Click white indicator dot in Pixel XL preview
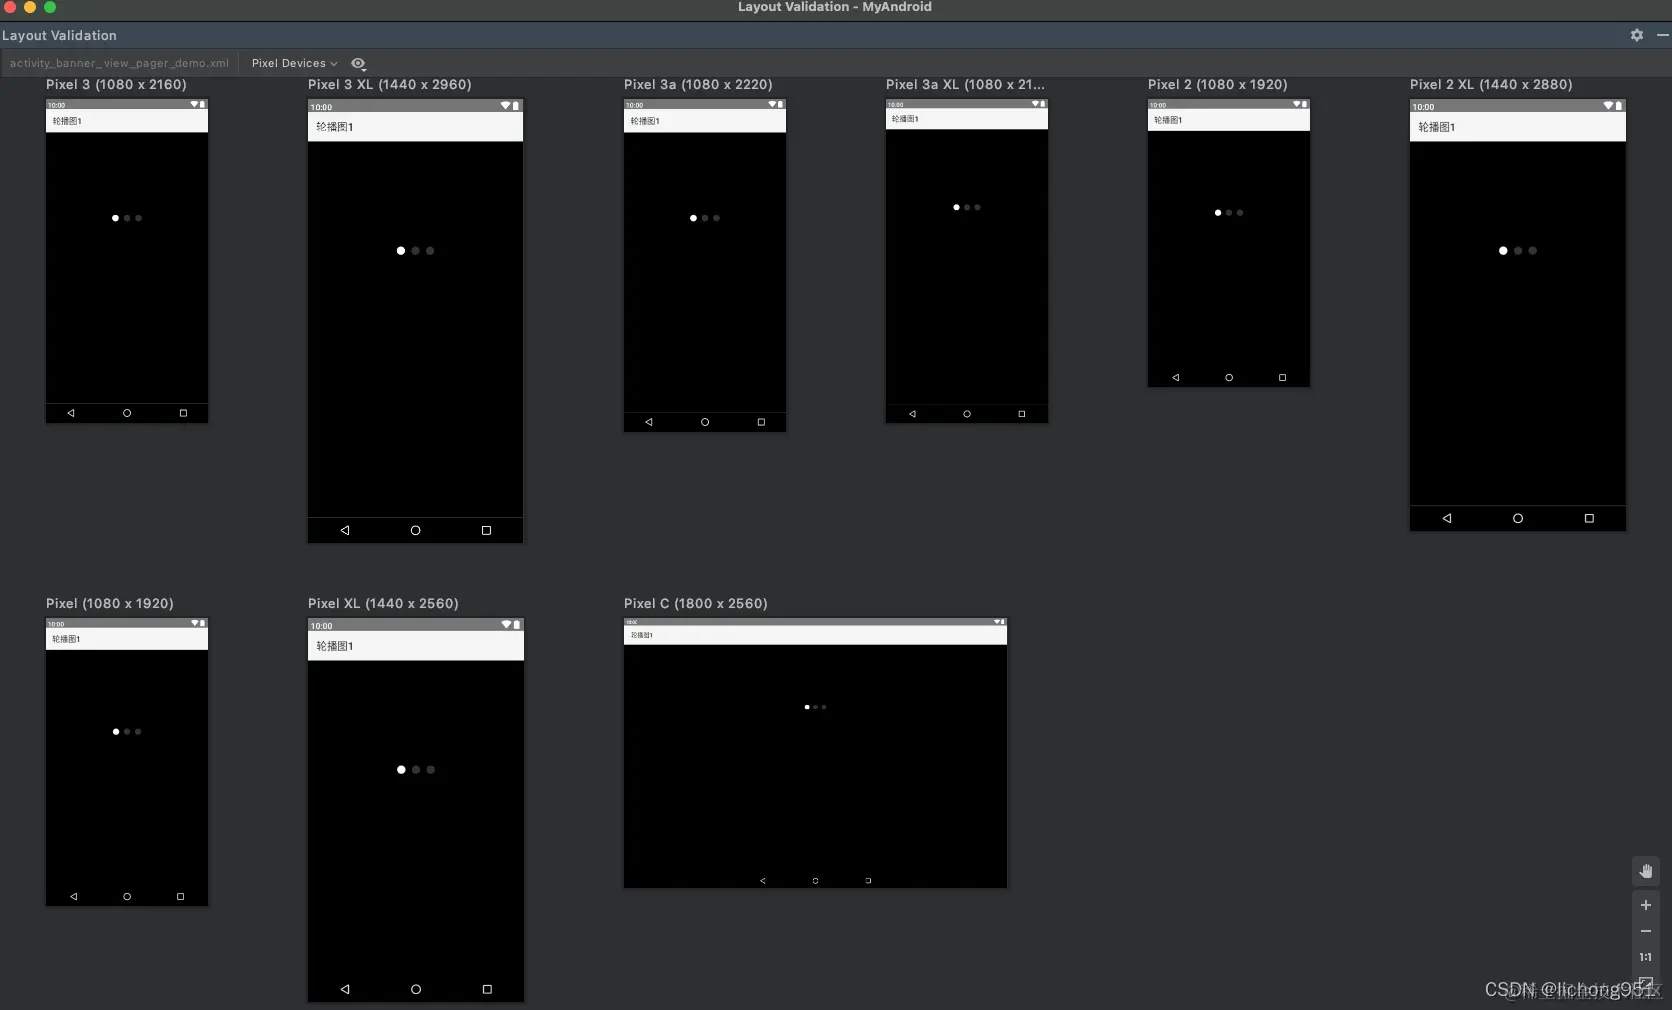Image resolution: width=1672 pixels, height=1010 pixels. pyautogui.click(x=401, y=770)
